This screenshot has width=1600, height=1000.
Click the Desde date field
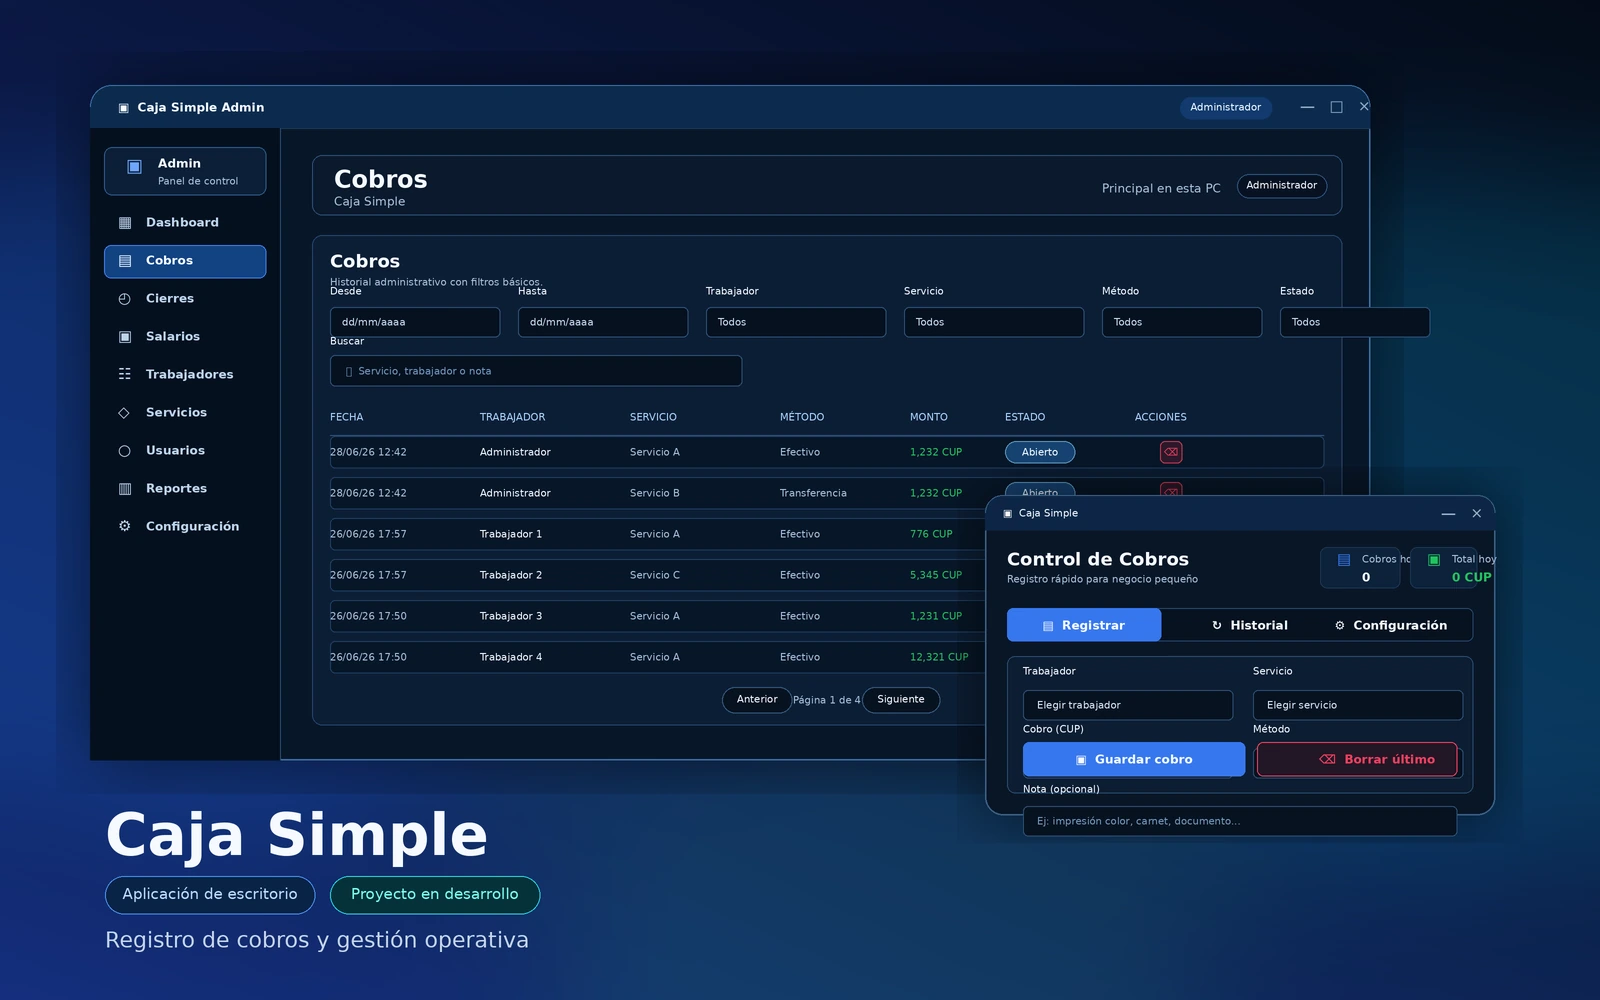click(x=415, y=322)
